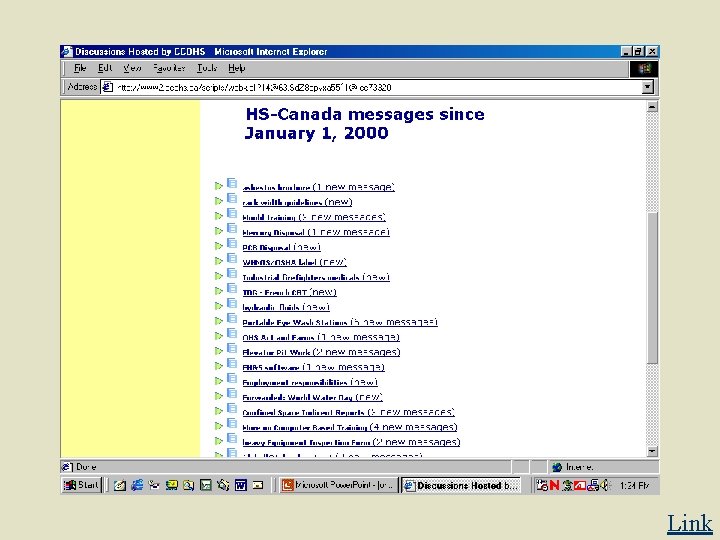
Task: Open the Edit menu
Action: pos(105,68)
